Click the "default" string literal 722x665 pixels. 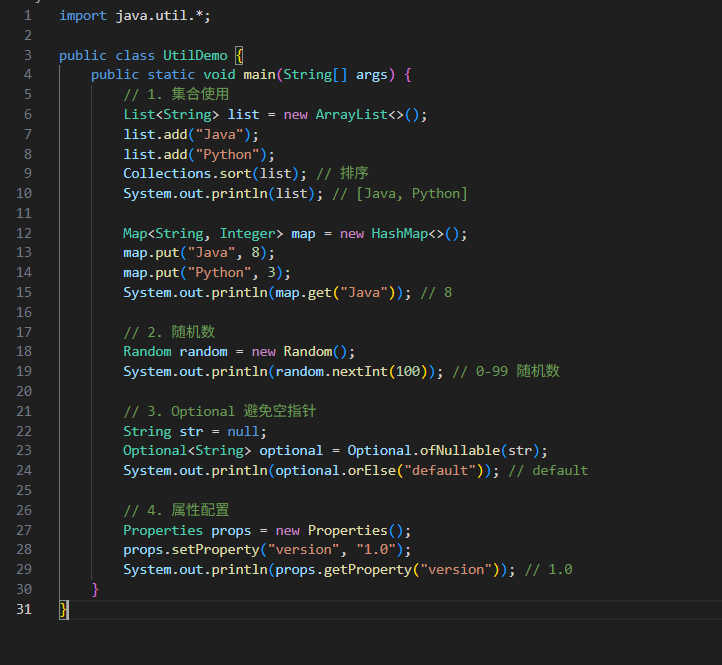pos(435,470)
